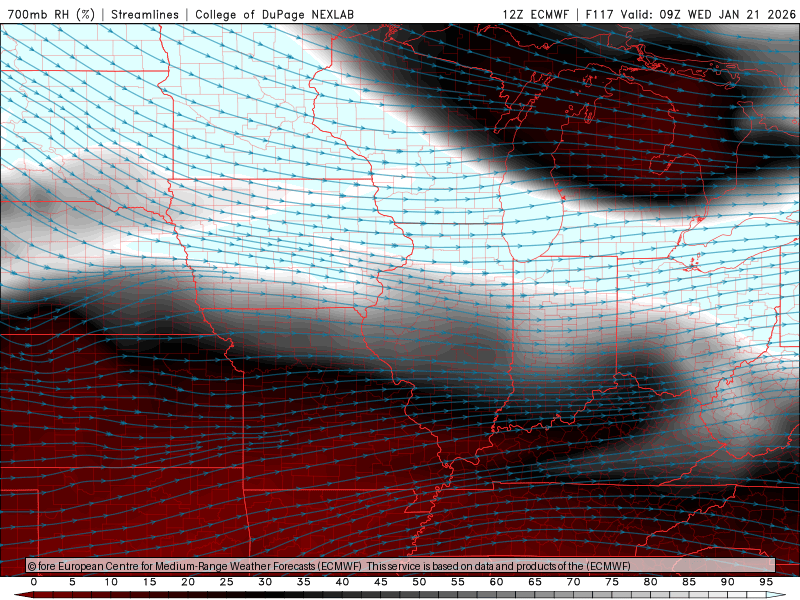The image size is (800, 600).
Task: Click the humidity color bar legend
Action: (x=401, y=595)
